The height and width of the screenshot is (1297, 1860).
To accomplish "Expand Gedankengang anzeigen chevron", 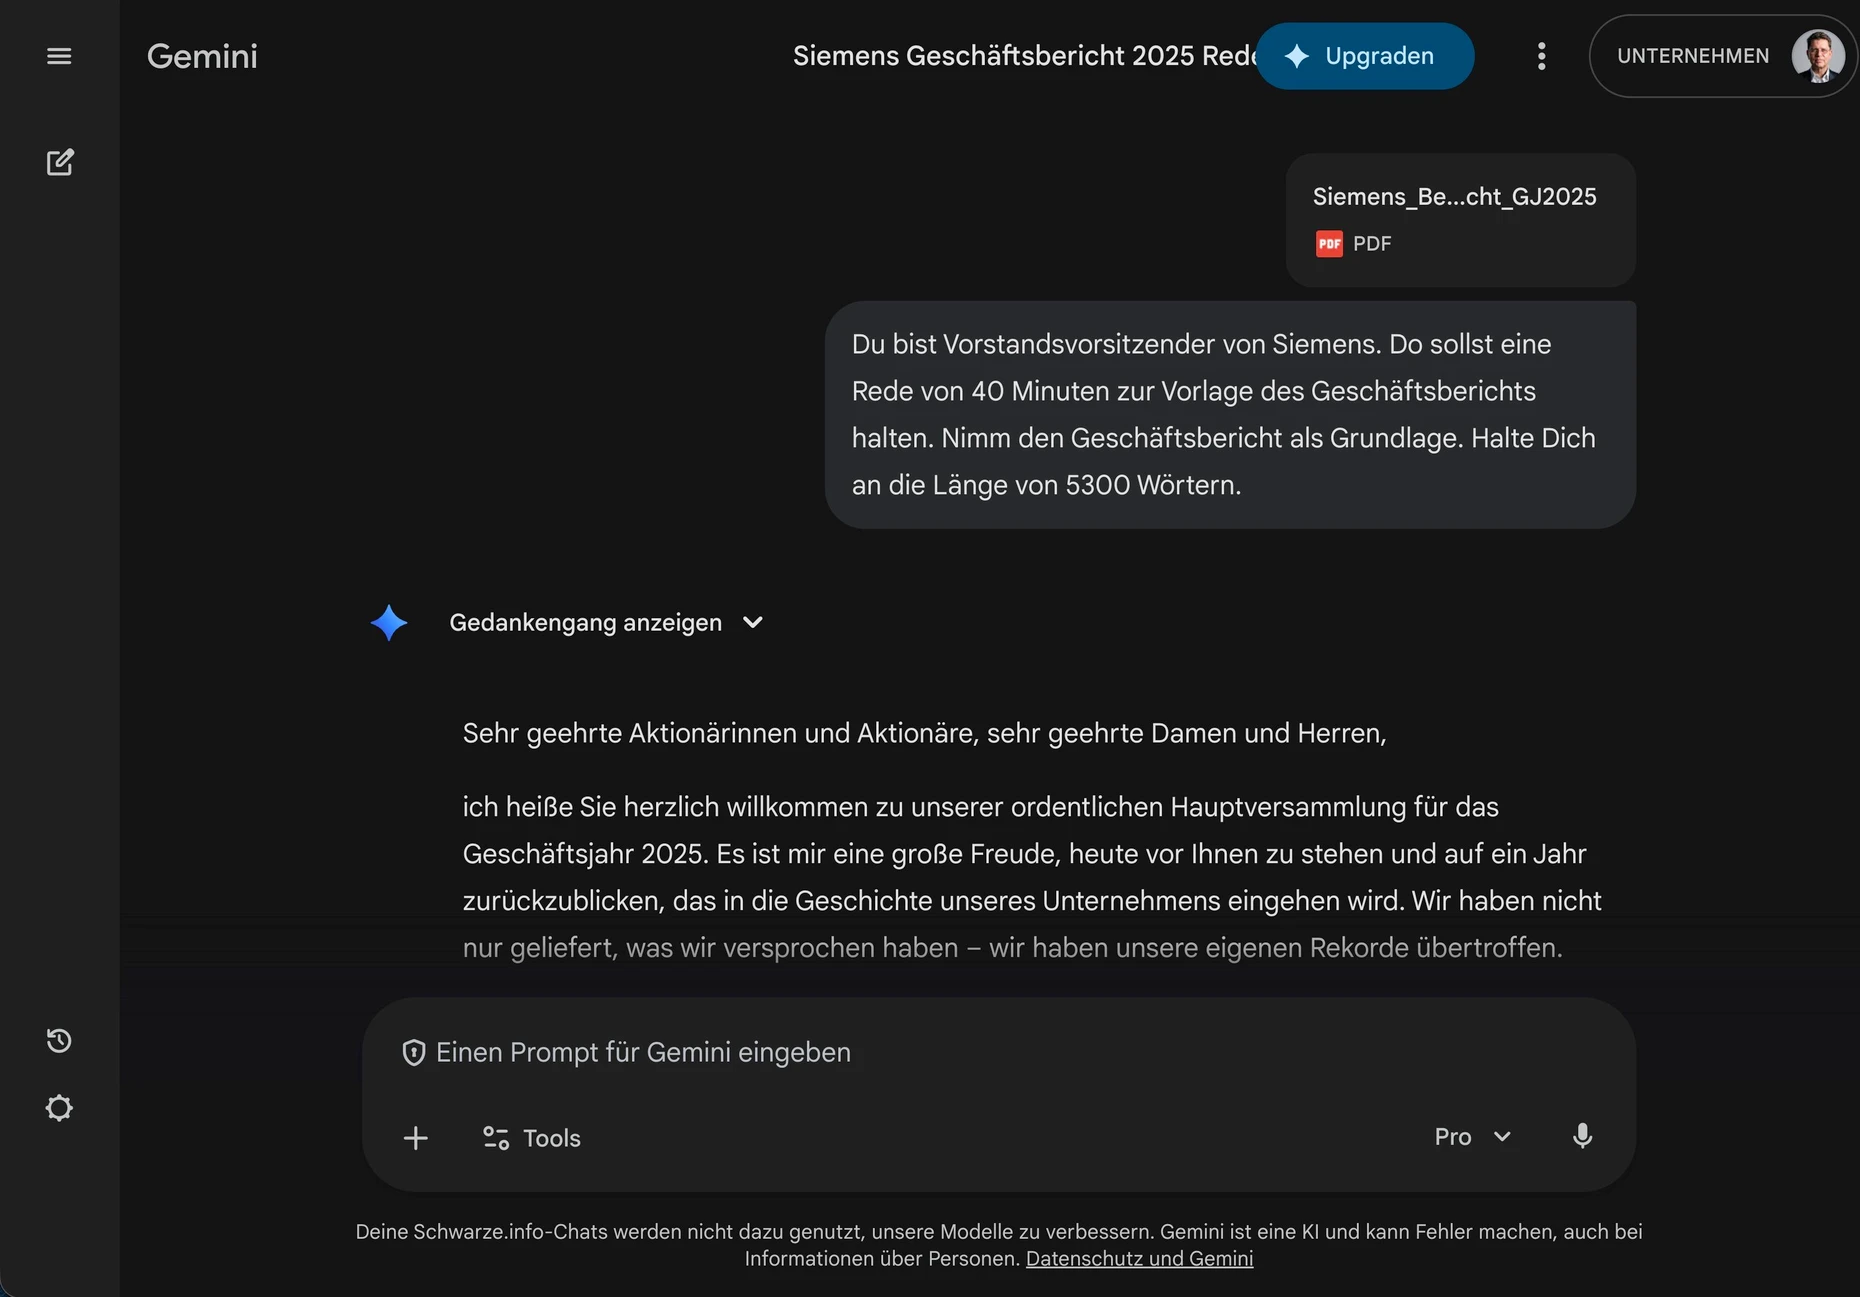I will [753, 622].
